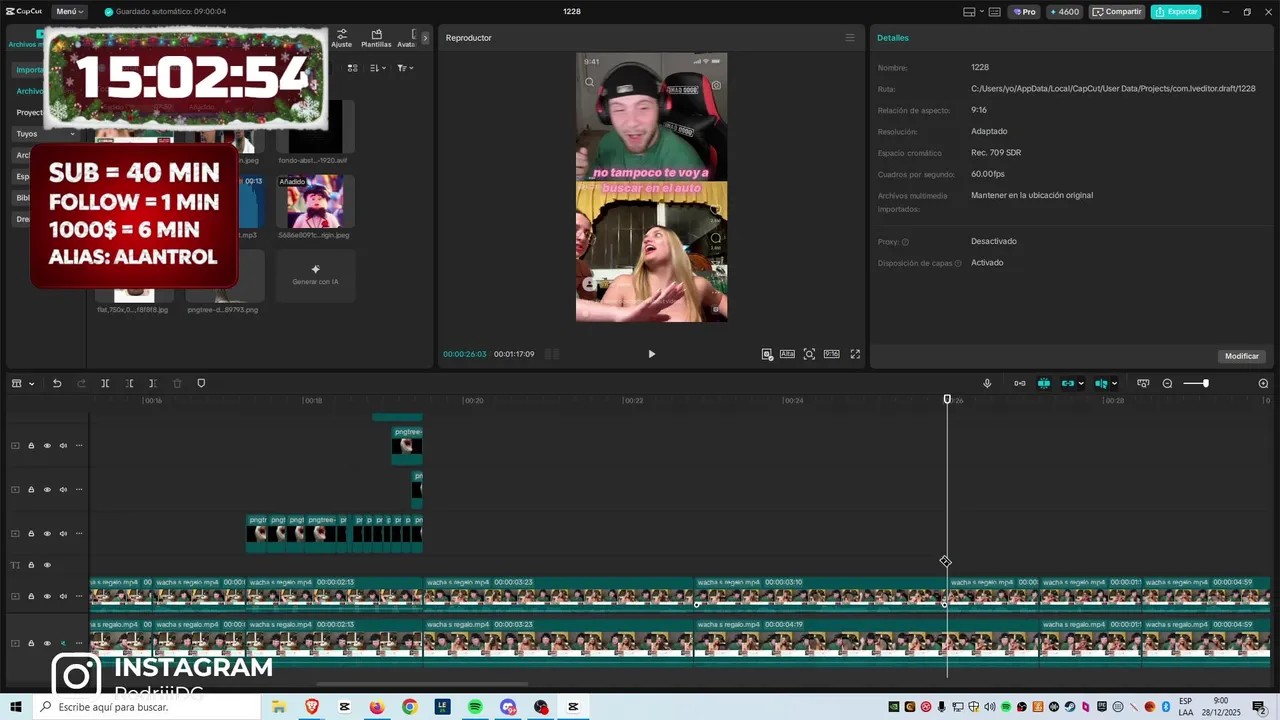Click the fullscreen icon in the player

(x=855, y=354)
